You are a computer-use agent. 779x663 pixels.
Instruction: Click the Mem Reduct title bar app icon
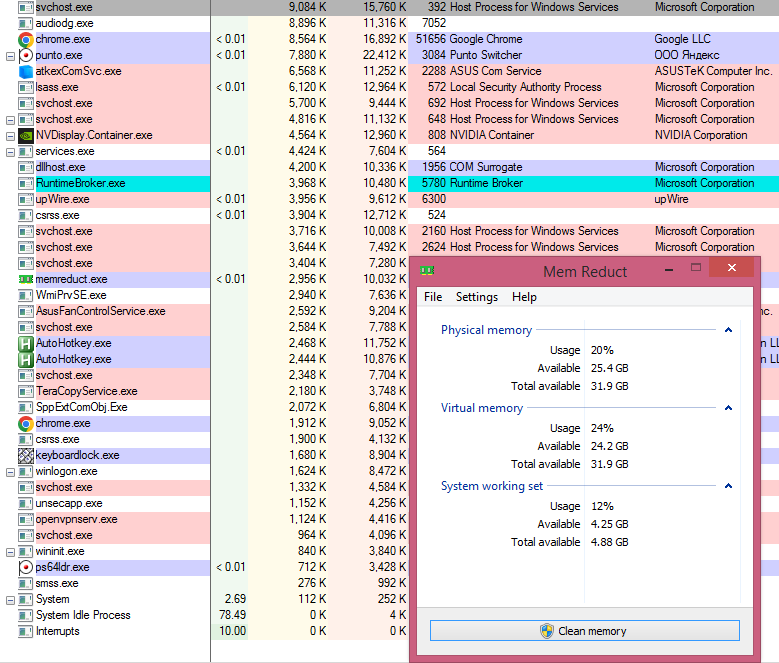(x=427, y=271)
